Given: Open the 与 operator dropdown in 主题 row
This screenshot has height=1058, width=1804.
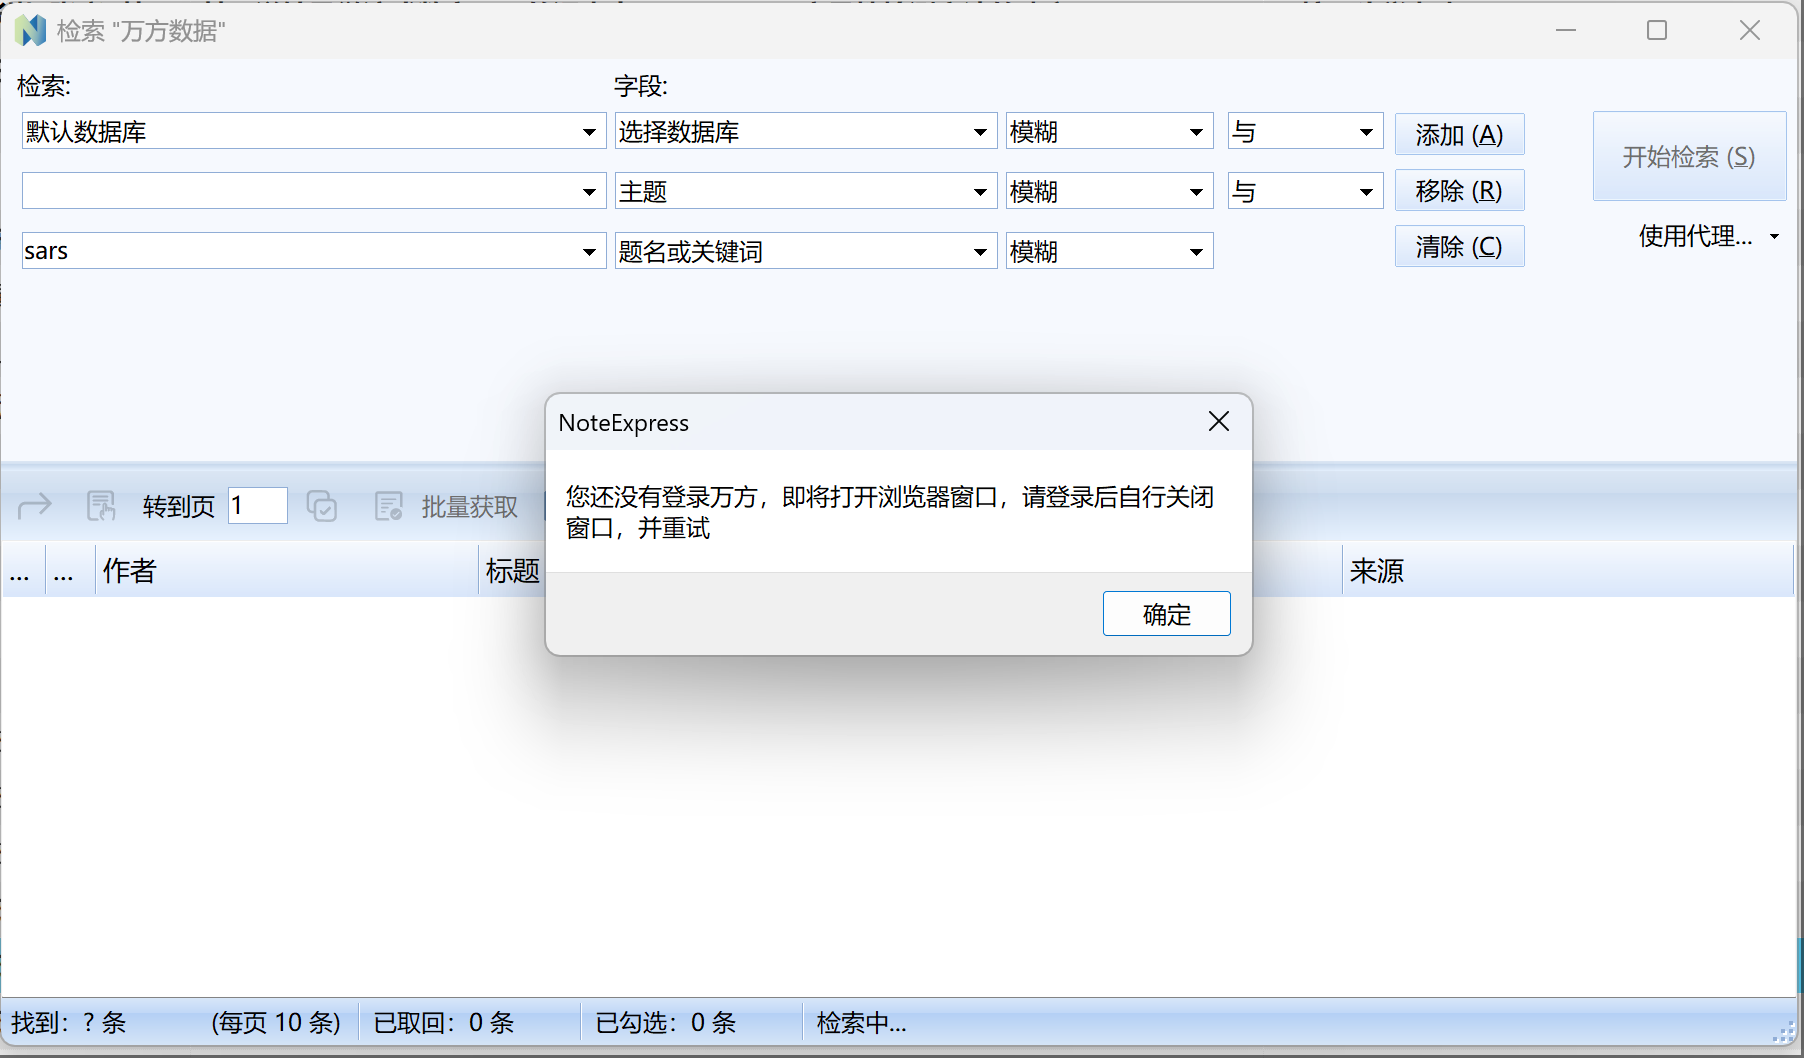Looking at the screenshot, I should pos(1366,192).
